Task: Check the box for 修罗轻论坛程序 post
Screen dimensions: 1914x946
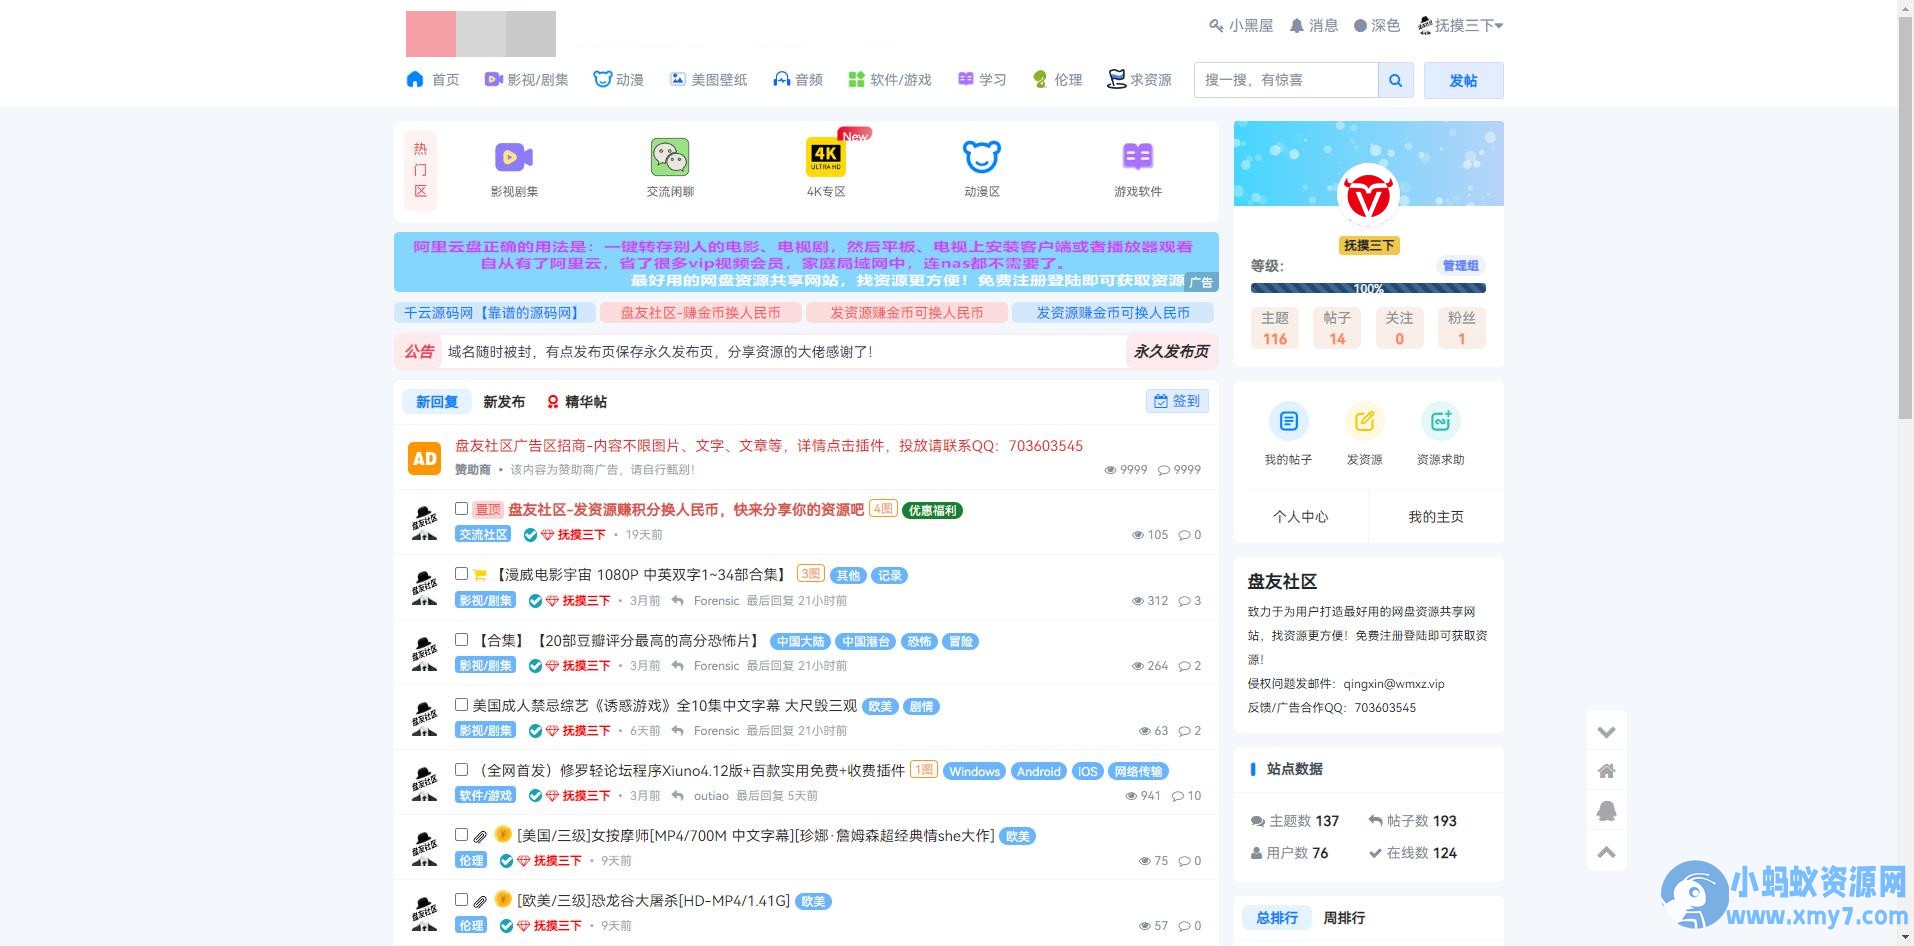Action: 461,769
